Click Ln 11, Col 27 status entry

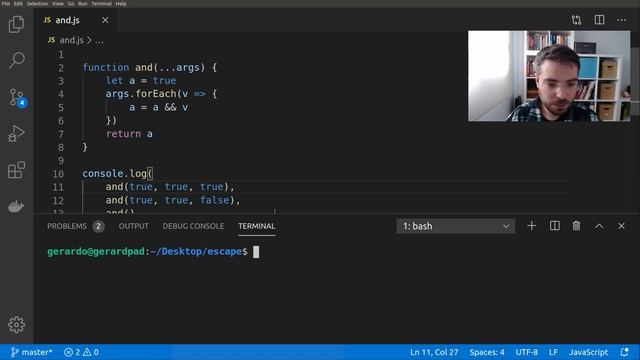click(x=434, y=352)
